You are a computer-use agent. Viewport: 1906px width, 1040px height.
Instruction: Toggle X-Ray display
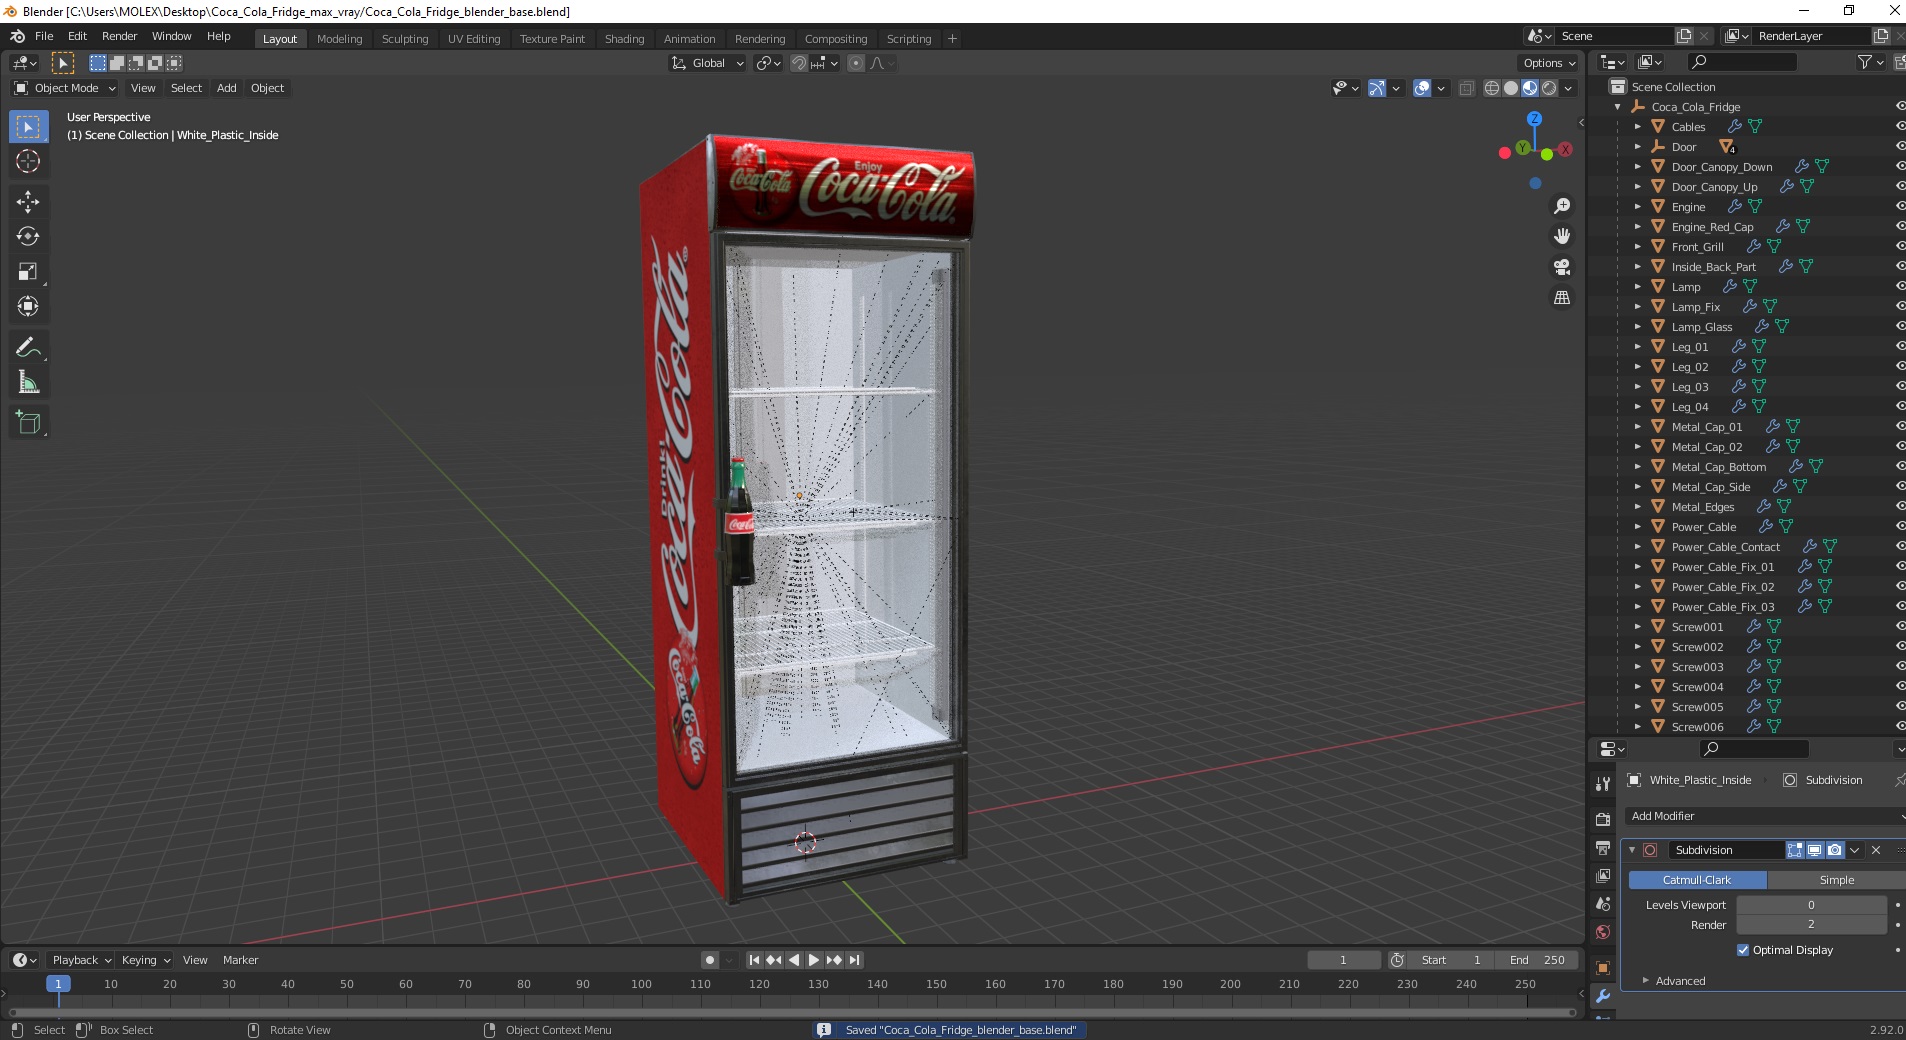coord(1467,88)
